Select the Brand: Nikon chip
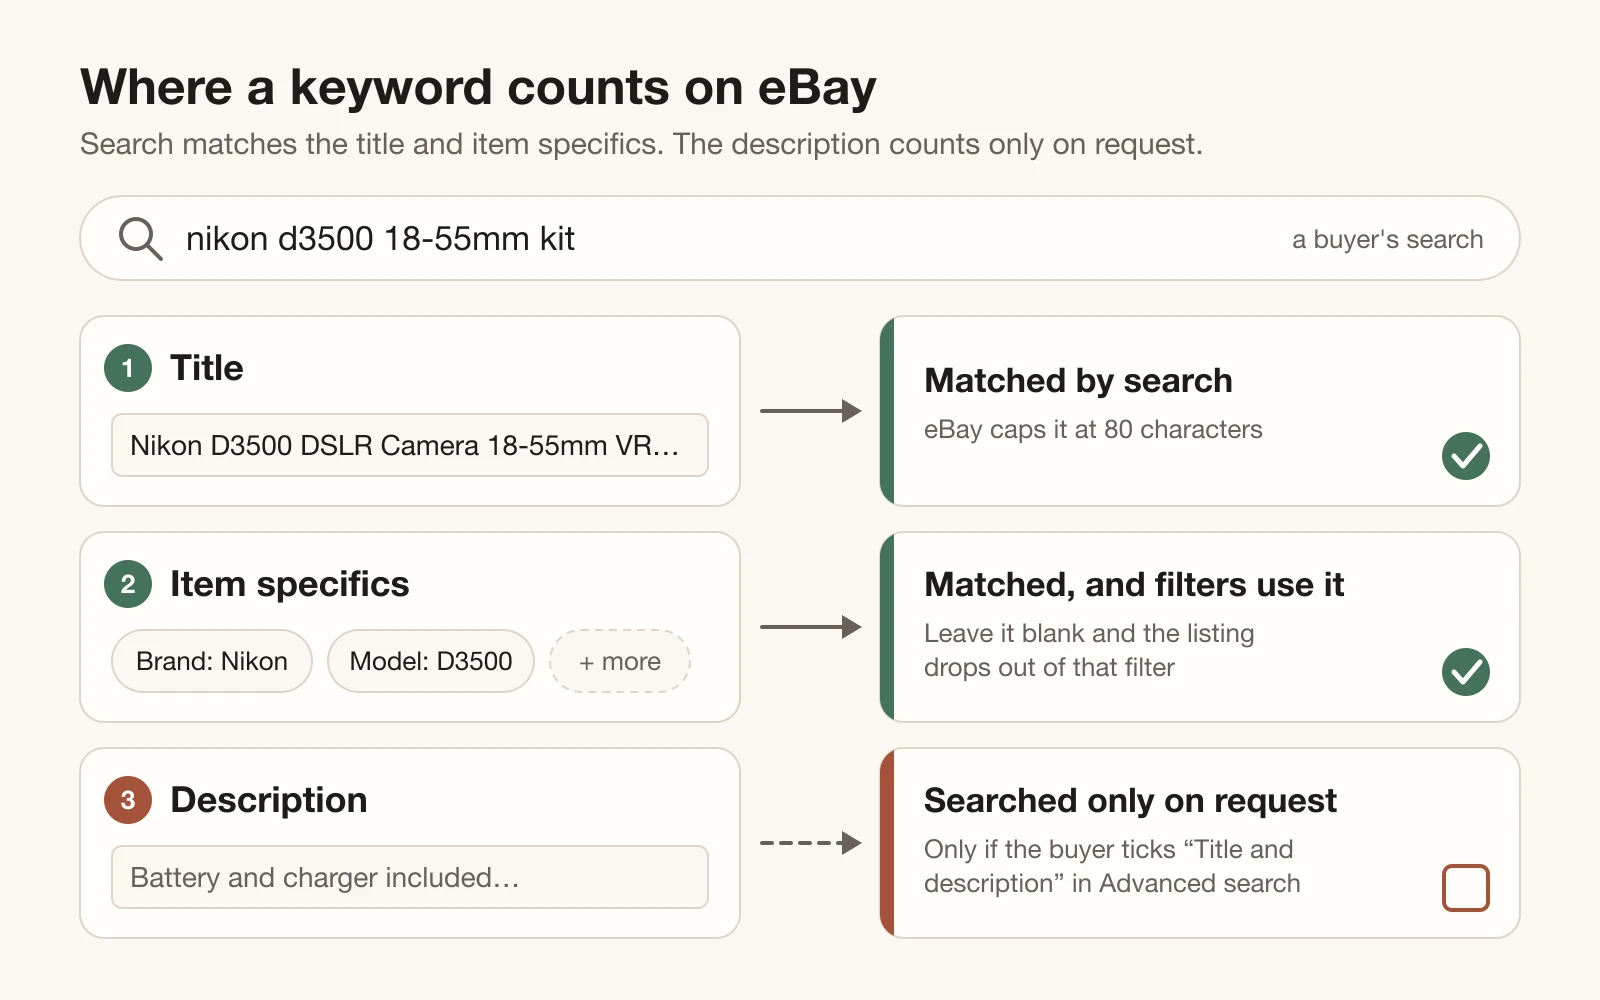This screenshot has width=1600, height=1000. tap(212, 661)
